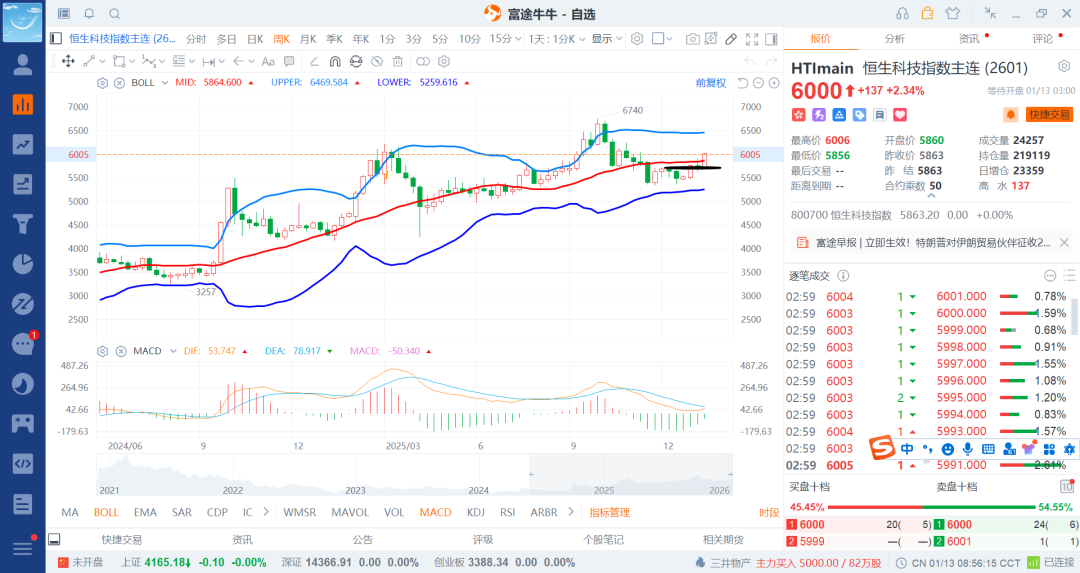
Task: Click the 快捷交易 orange button
Action: [1049, 115]
